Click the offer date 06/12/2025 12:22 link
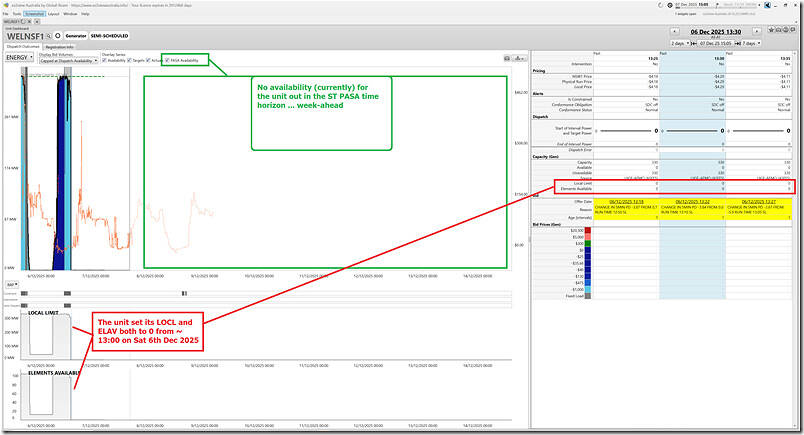The width and height of the screenshot is (804, 435). [693, 202]
